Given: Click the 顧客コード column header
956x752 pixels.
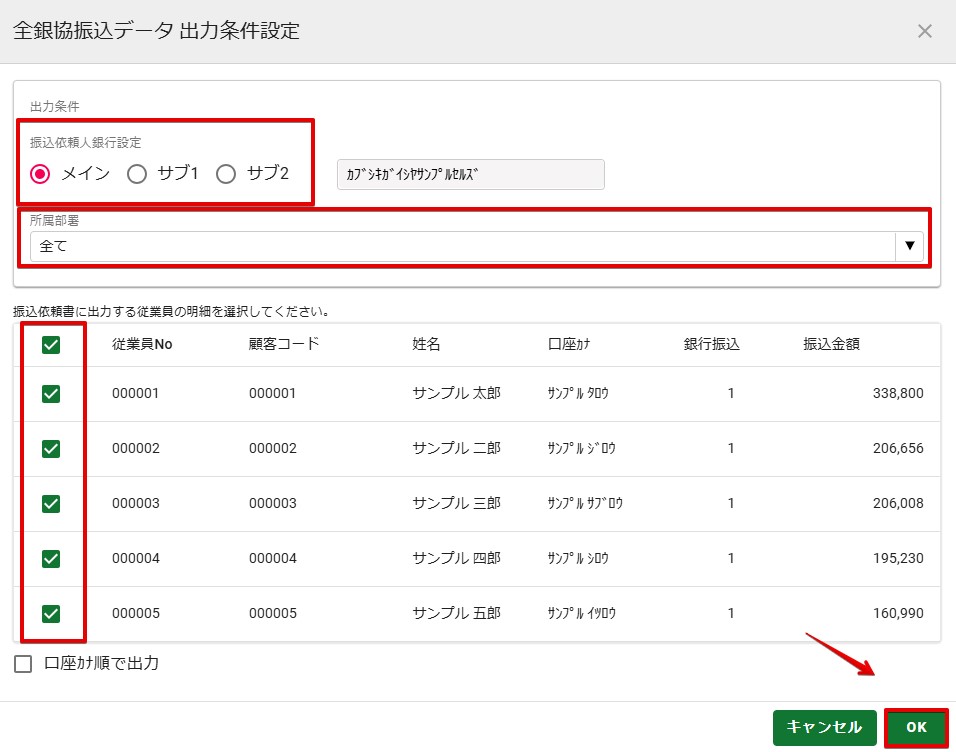Looking at the screenshot, I should point(284,344).
